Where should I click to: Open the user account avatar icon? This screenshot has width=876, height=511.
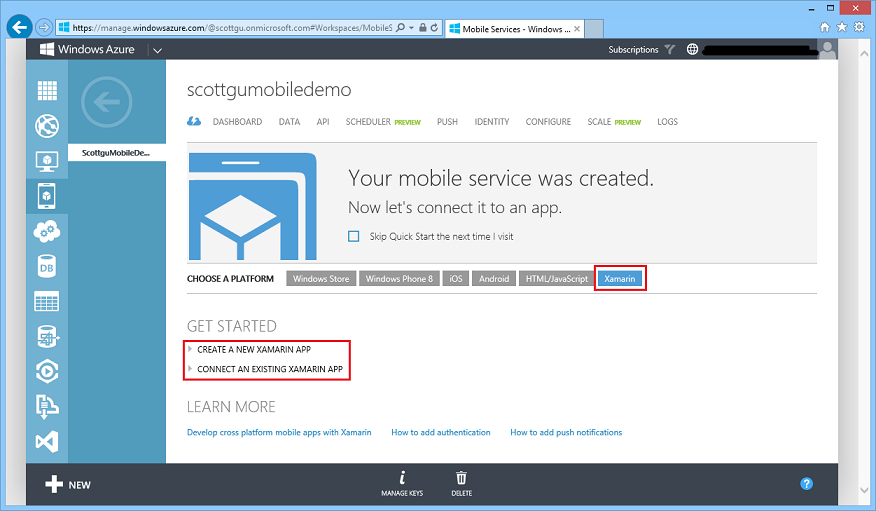point(827,49)
